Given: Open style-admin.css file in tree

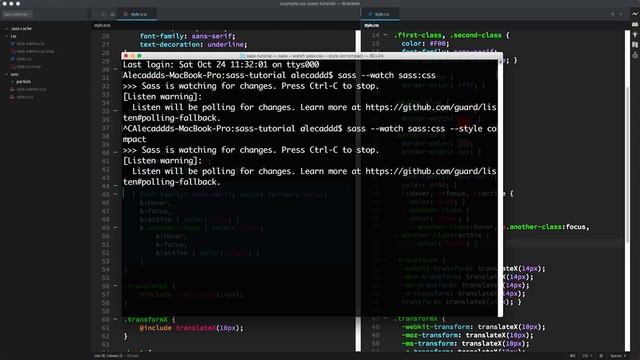Looking at the screenshot, I should tap(30, 44).
